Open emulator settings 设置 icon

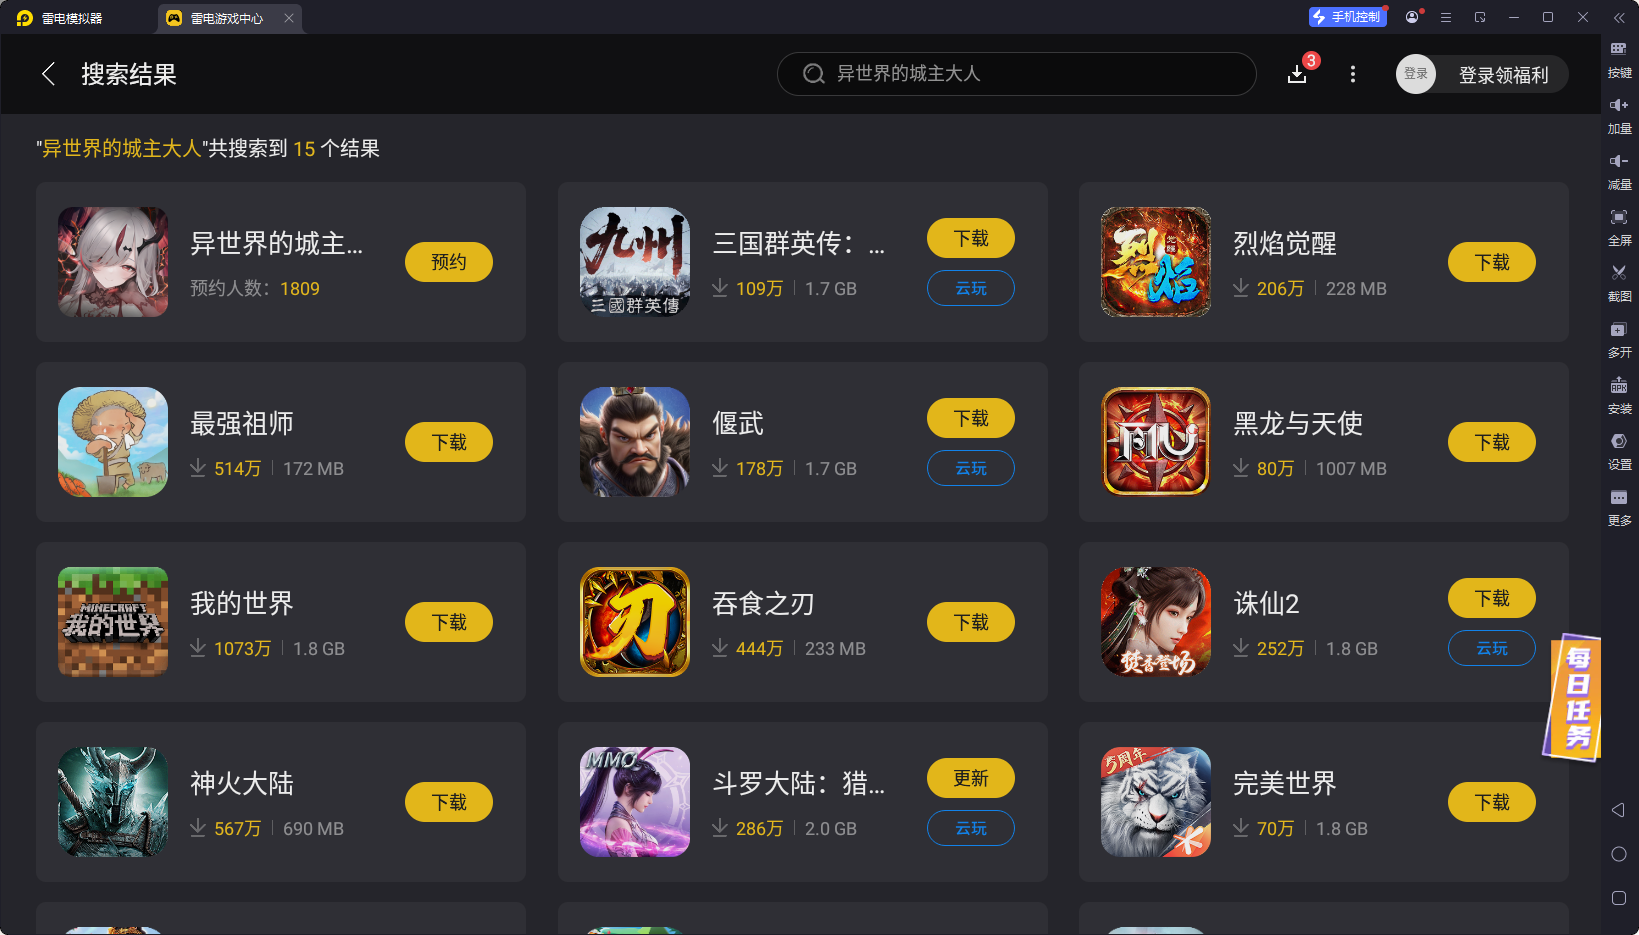(x=1619, y=451)
